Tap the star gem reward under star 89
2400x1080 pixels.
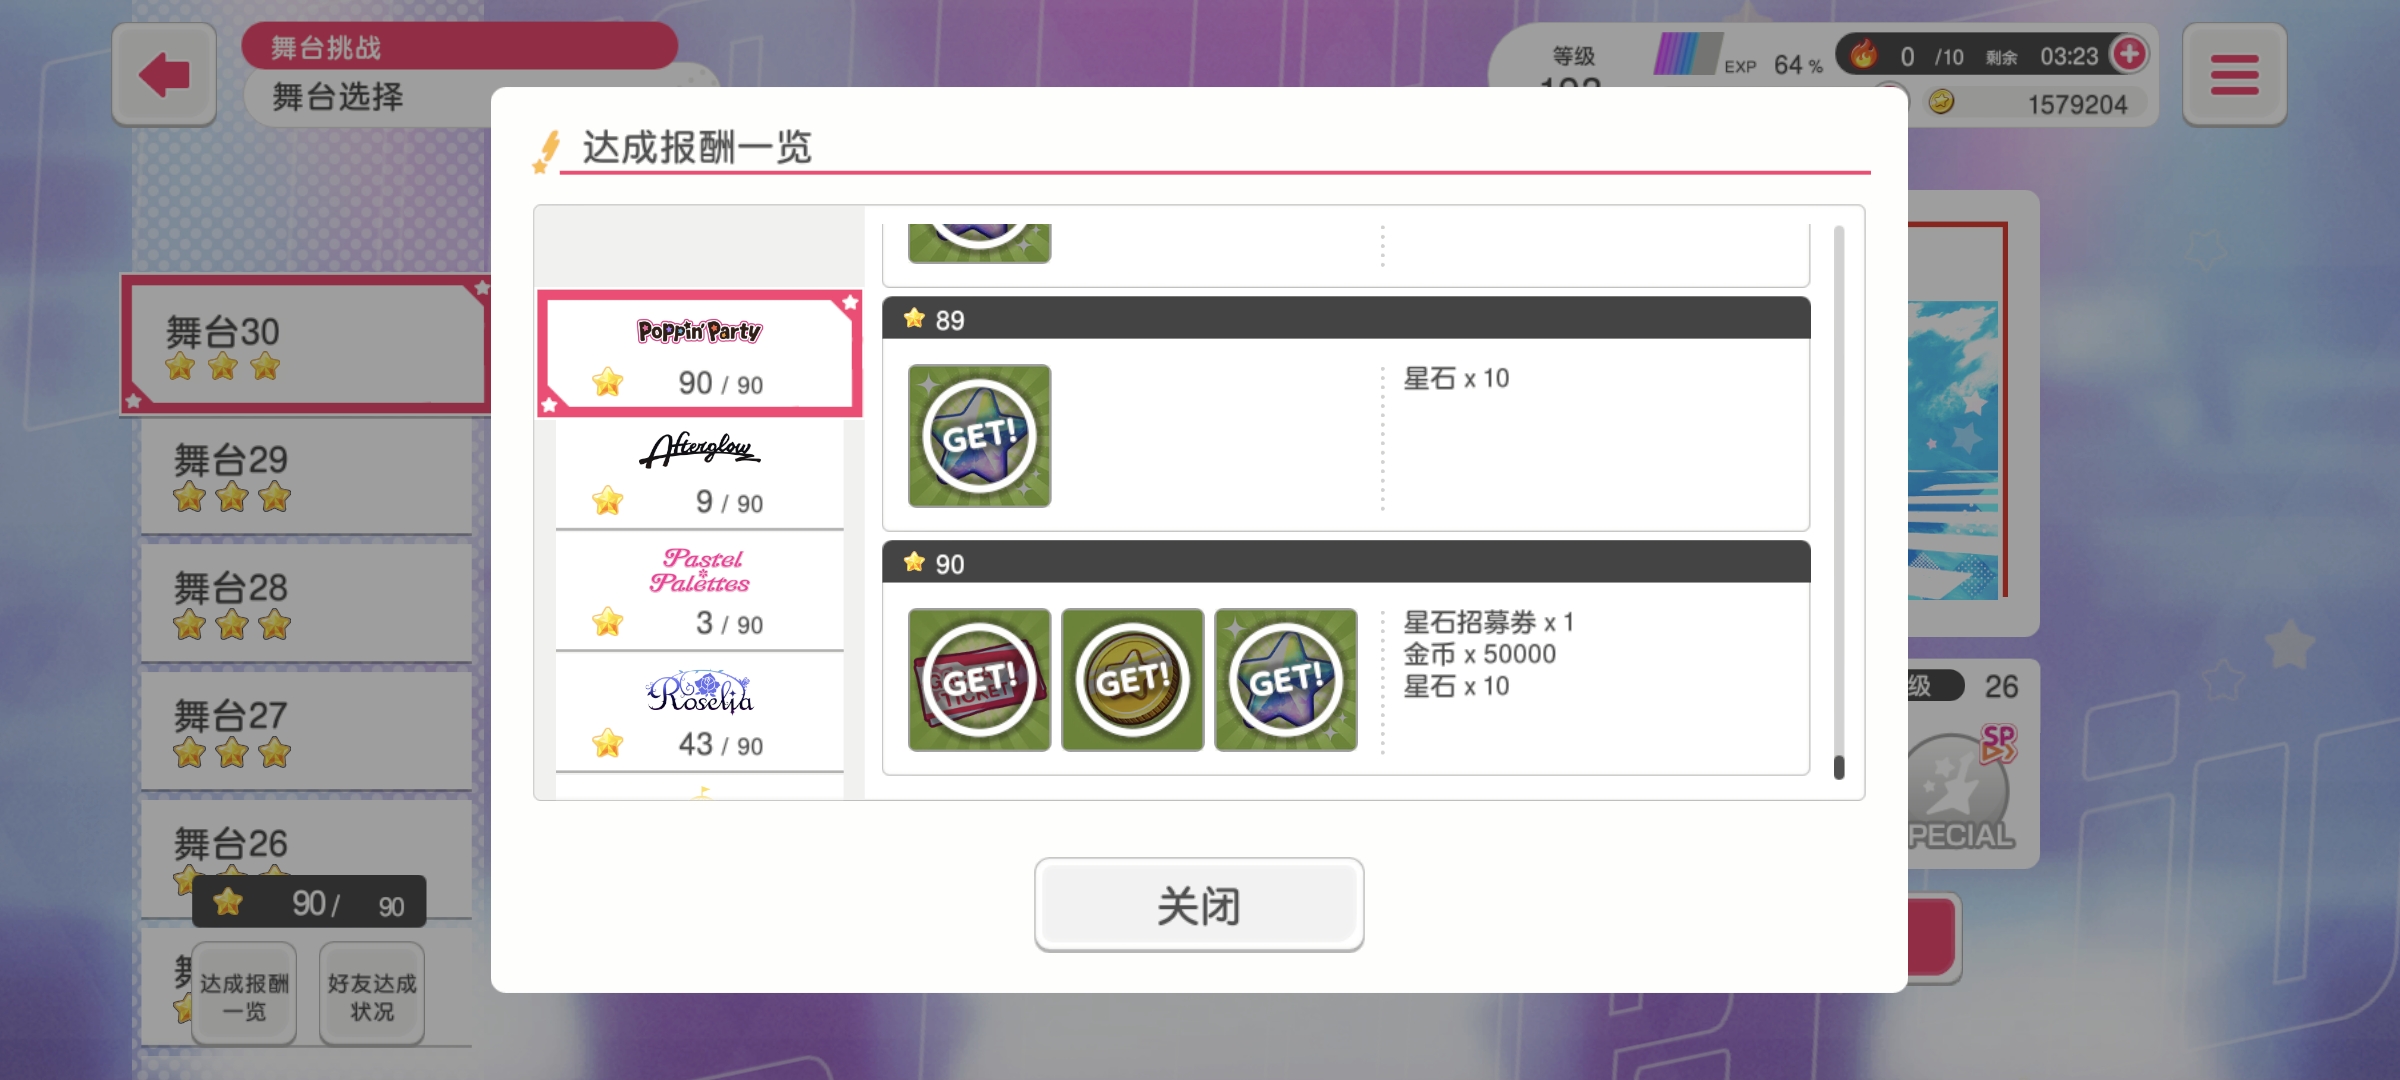coord(979,436)
